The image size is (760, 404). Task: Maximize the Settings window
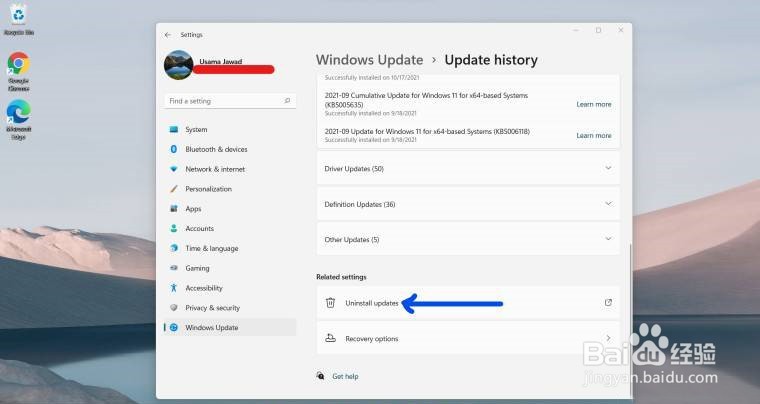point(598,30)
